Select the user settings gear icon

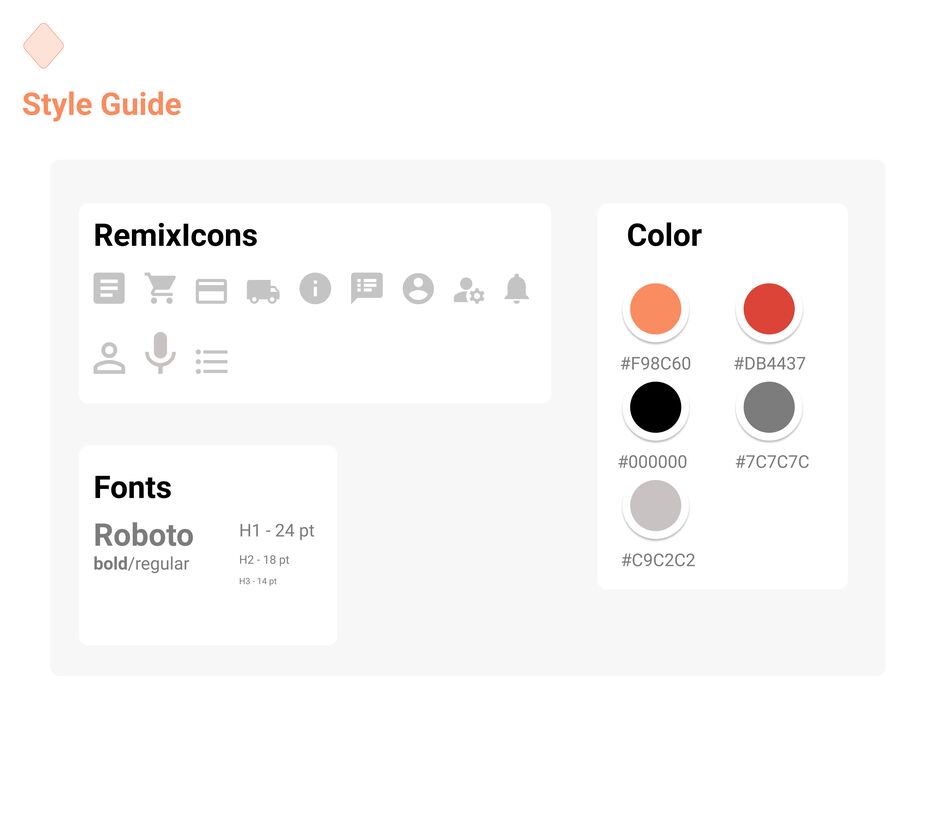click(x=469, y=290)
